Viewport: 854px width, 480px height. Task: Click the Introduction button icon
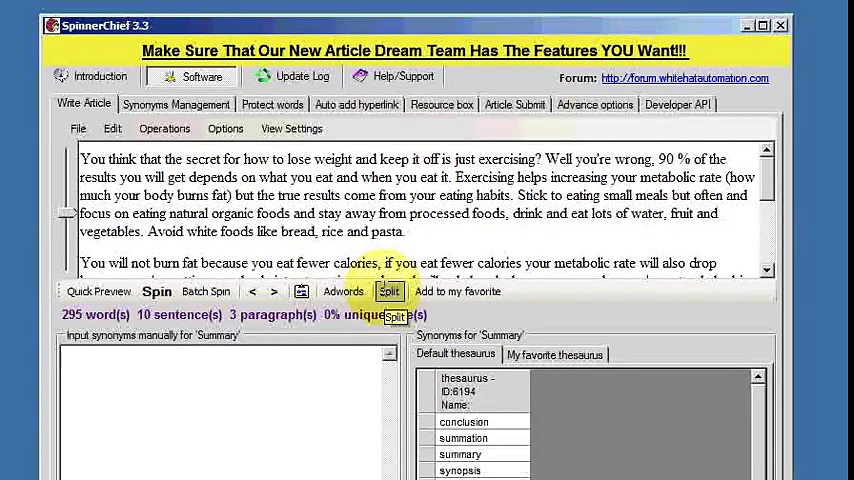(x=62, y=76)
